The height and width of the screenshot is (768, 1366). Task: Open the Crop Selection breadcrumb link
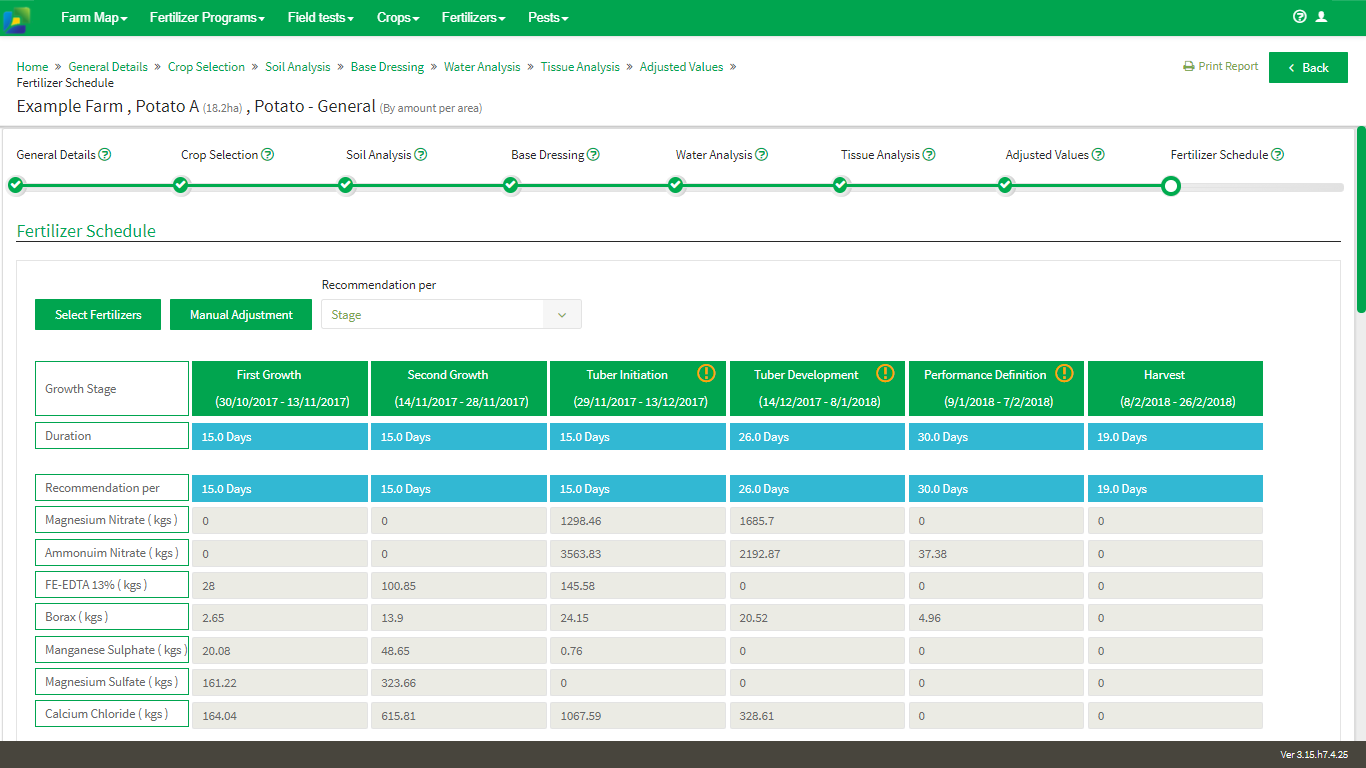coord(206,67)
